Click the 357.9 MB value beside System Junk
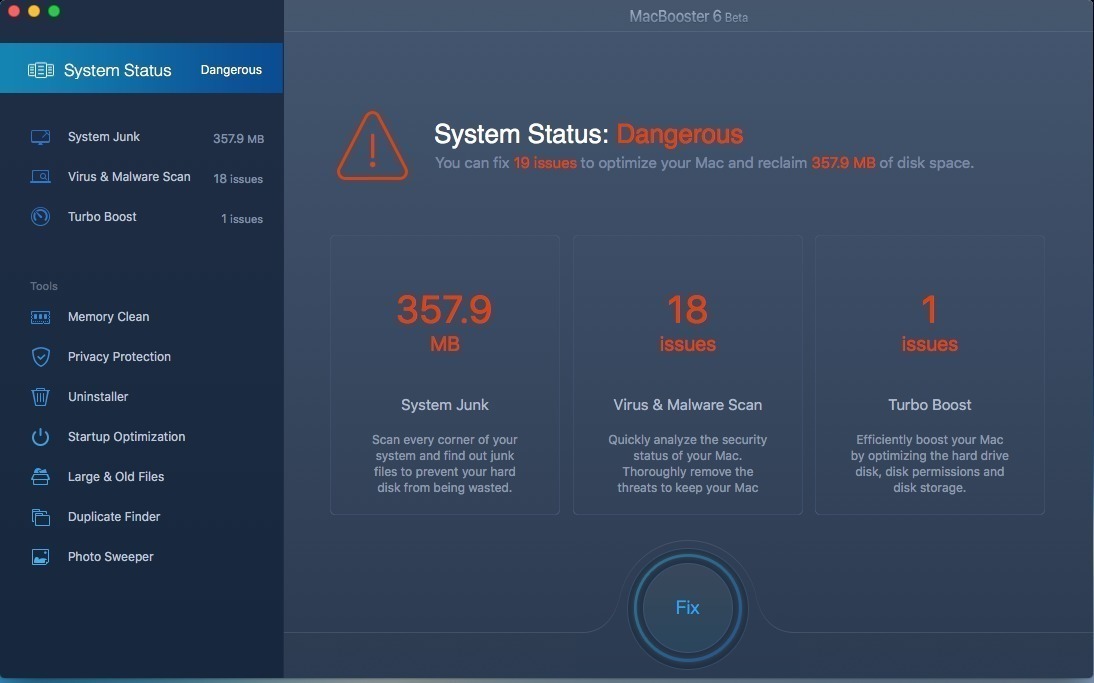This screenshot has width=1094, height=683. click(239, 139)
